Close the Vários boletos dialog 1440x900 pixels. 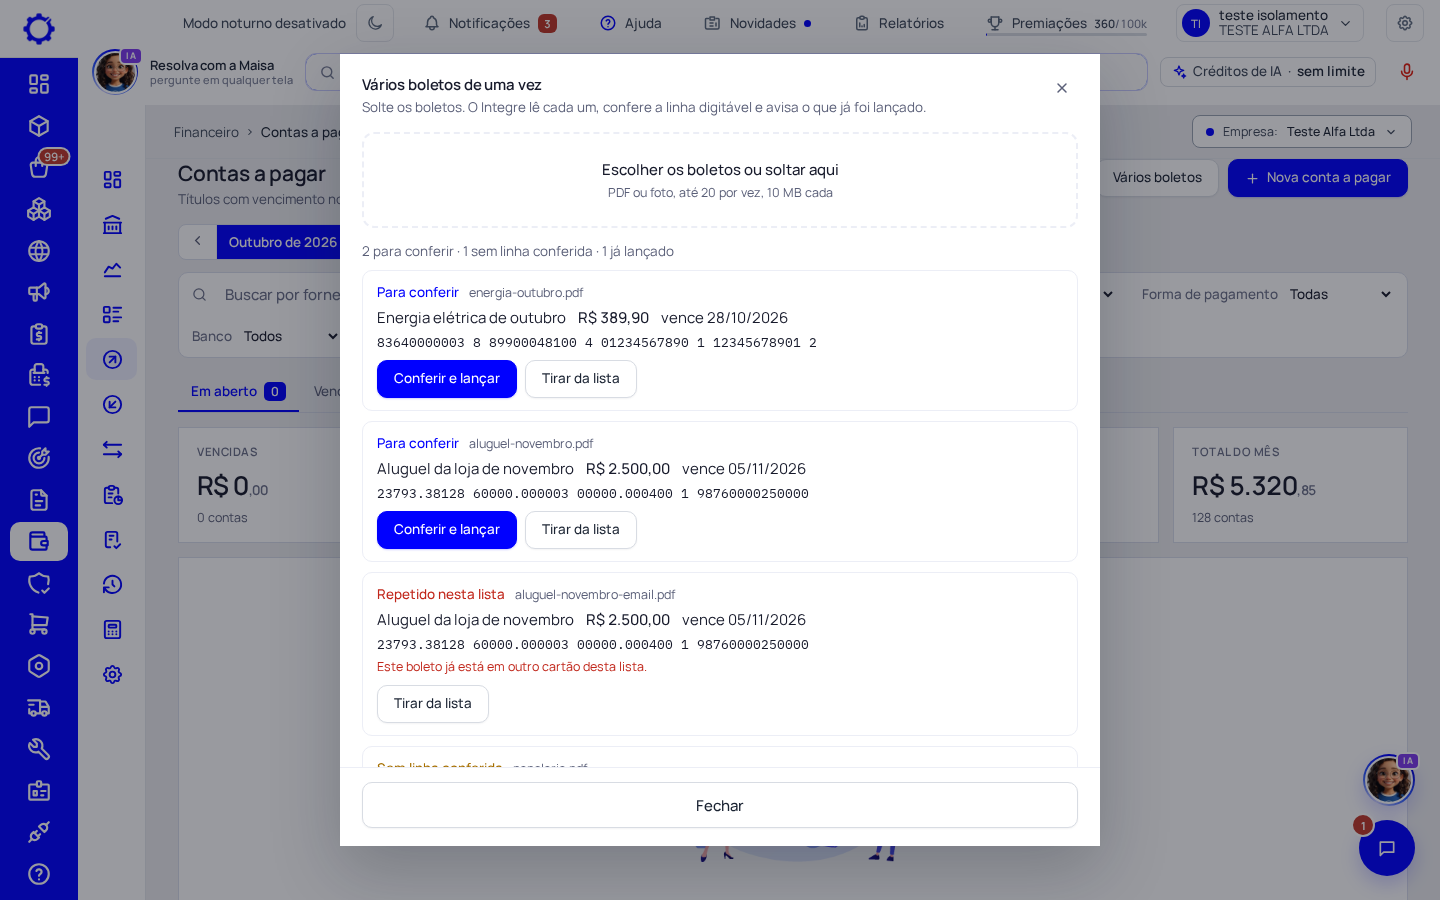tap(1062, 88)
